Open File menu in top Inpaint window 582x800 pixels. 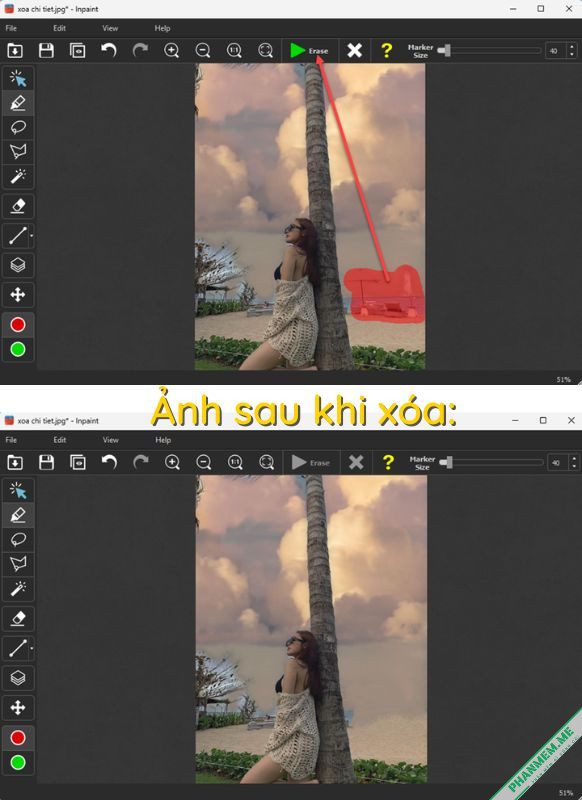point(11,28)
